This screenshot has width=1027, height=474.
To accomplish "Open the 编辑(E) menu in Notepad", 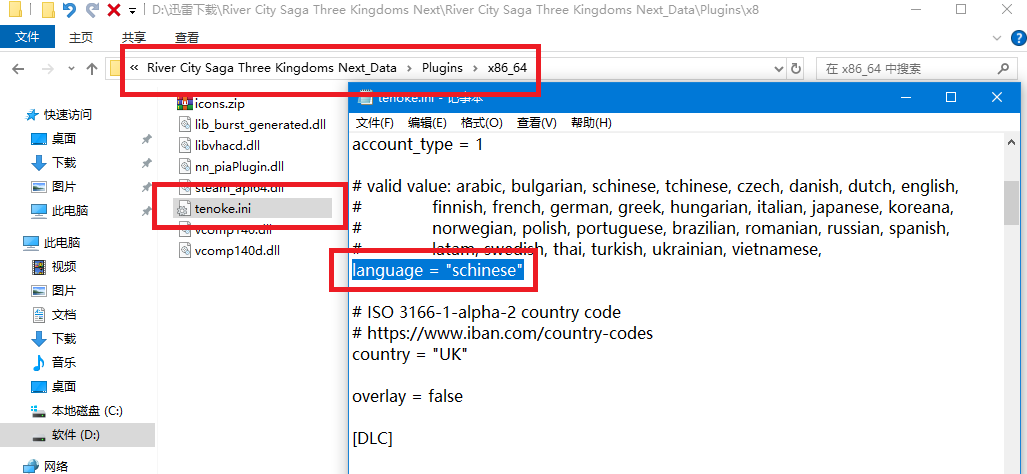I will coord(427,123).
